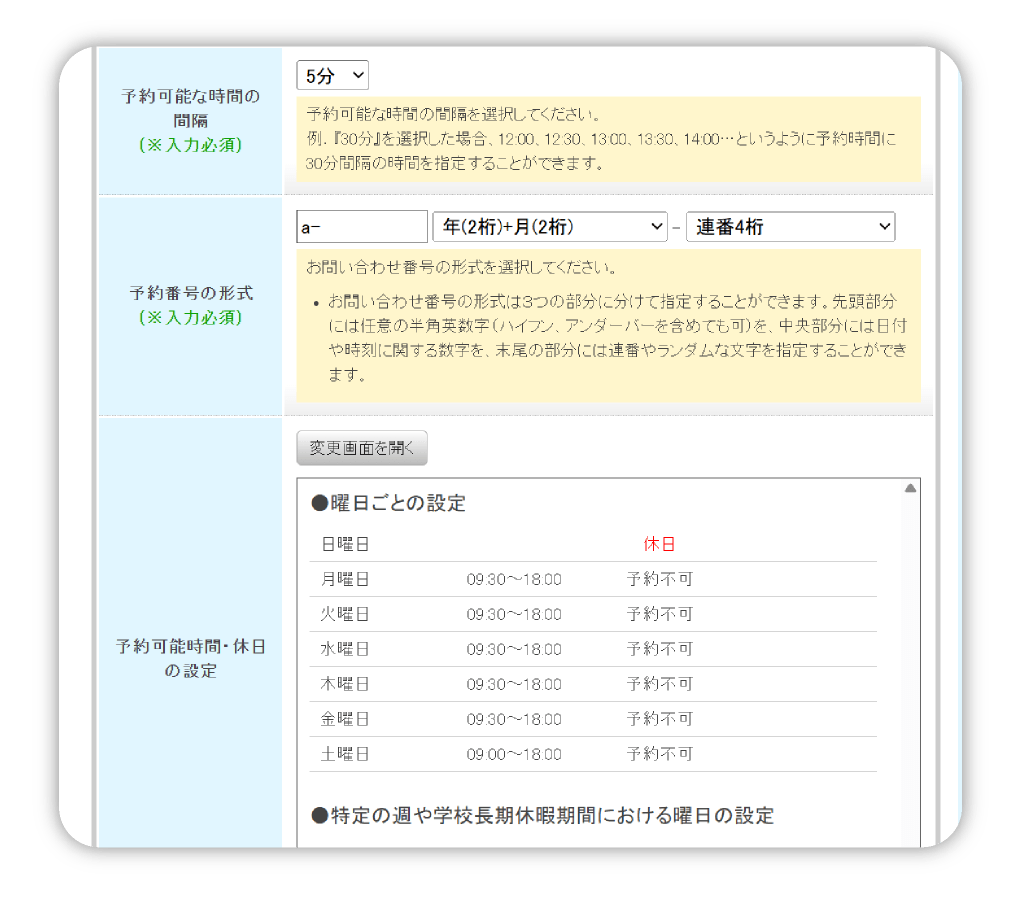
Task: Click 予約不可 in the Monday row
Action: pos(660,579)
